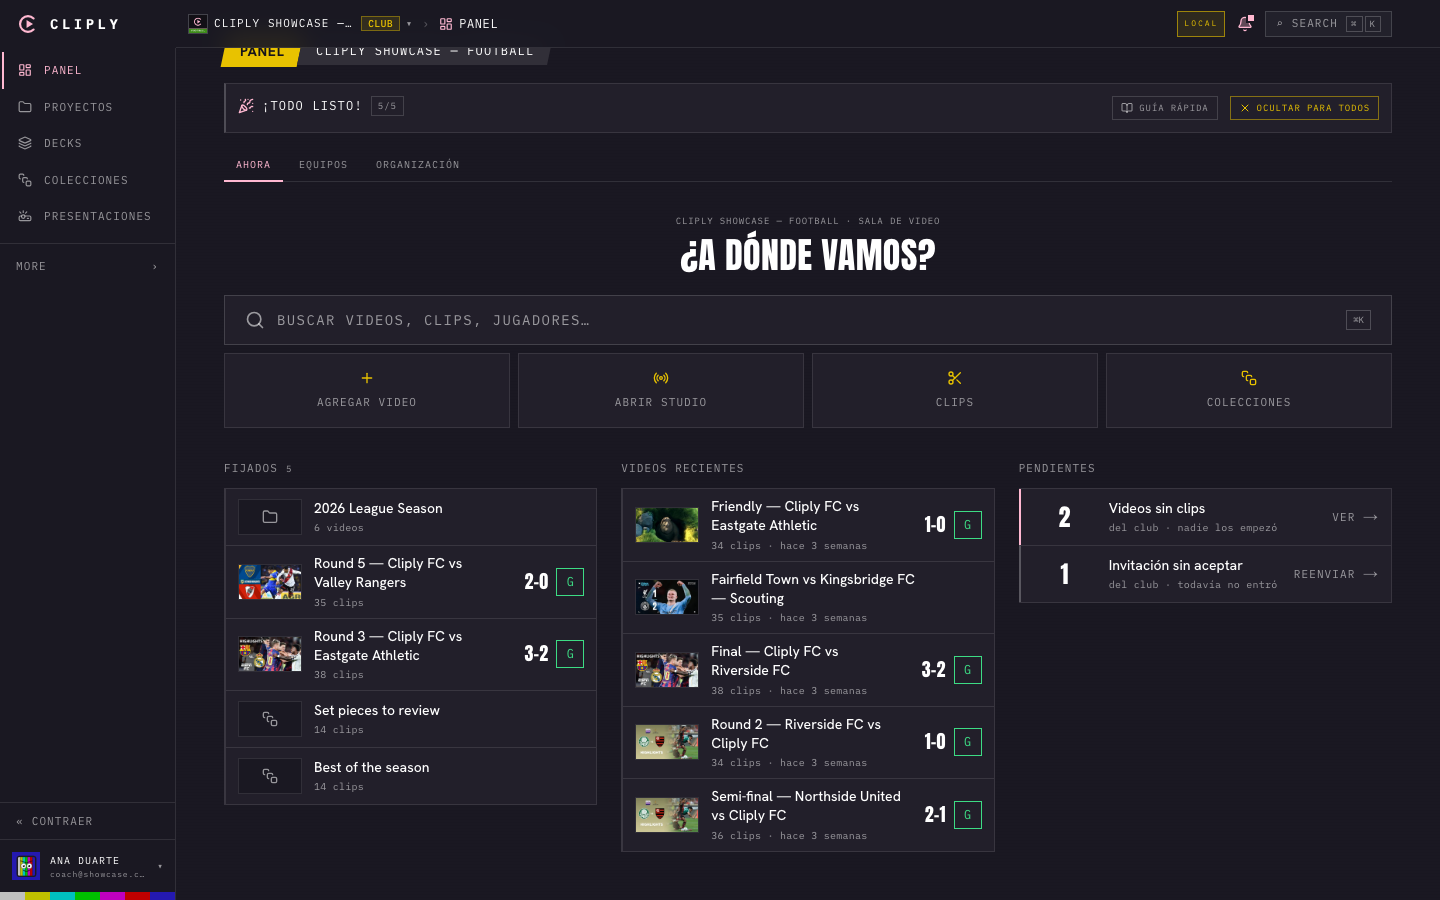Click the party popper Todo Listo icon
Screen dimensions: 1440x900
point(246,105)
